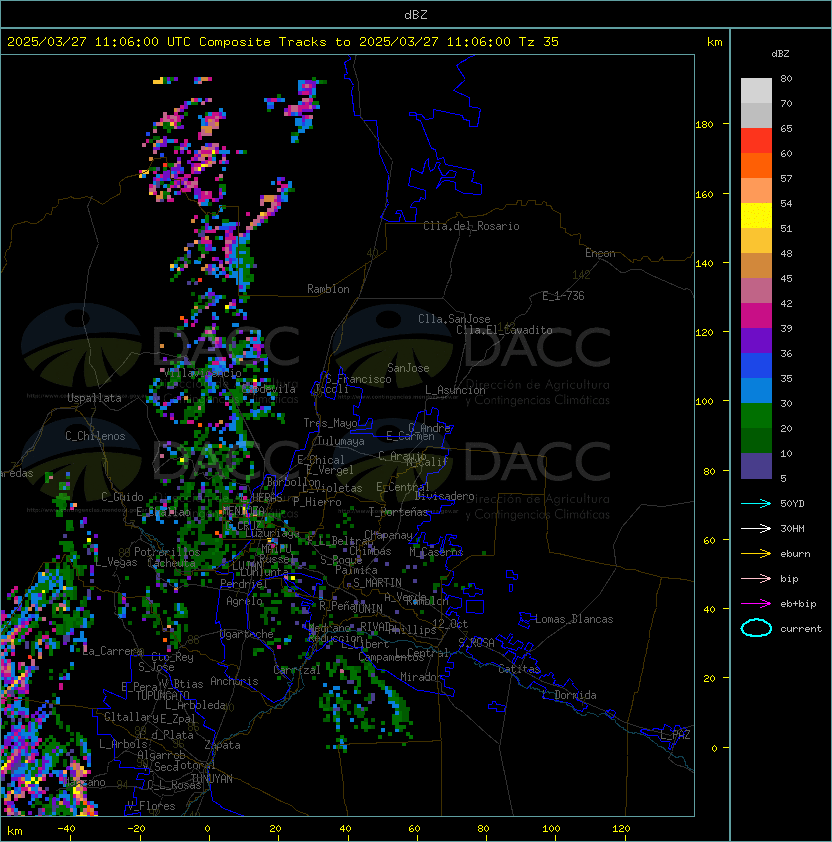Click the Ramblon place label
This screenshot has width=832, height=842.
(328, 289)
